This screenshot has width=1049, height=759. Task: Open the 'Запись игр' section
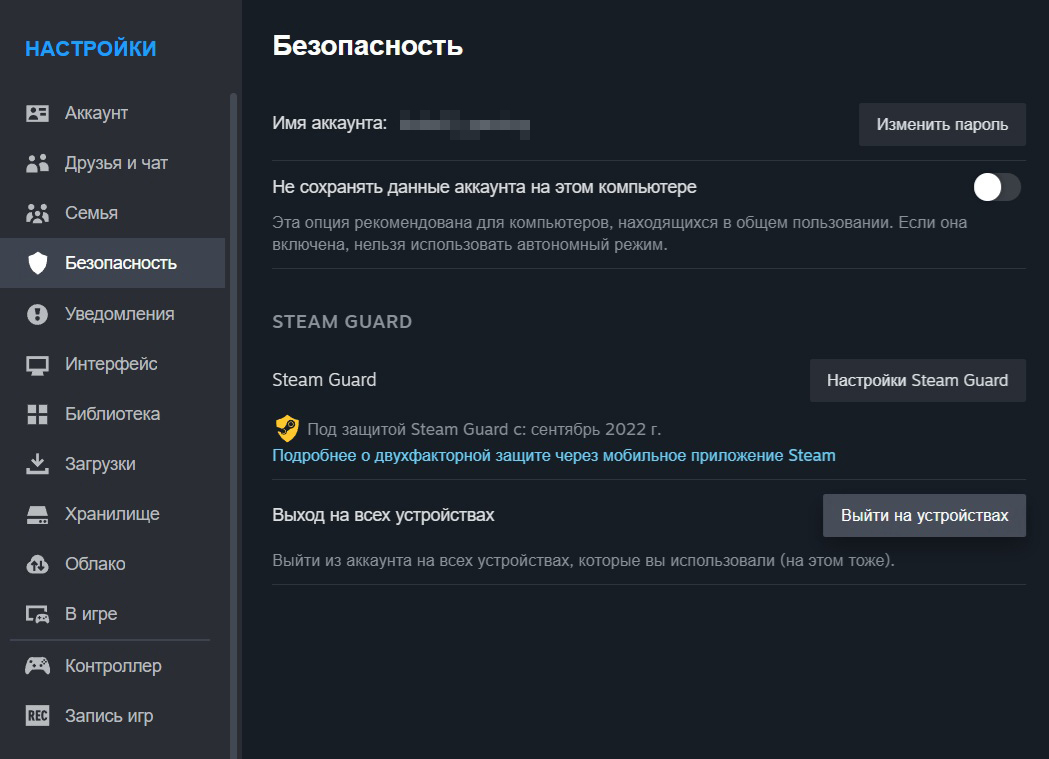coord(112,716)
